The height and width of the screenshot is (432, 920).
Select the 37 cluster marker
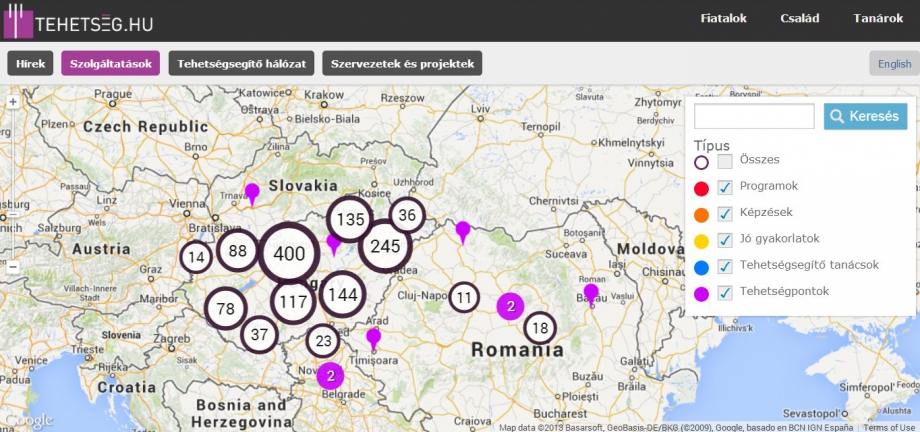pos(259,335)
